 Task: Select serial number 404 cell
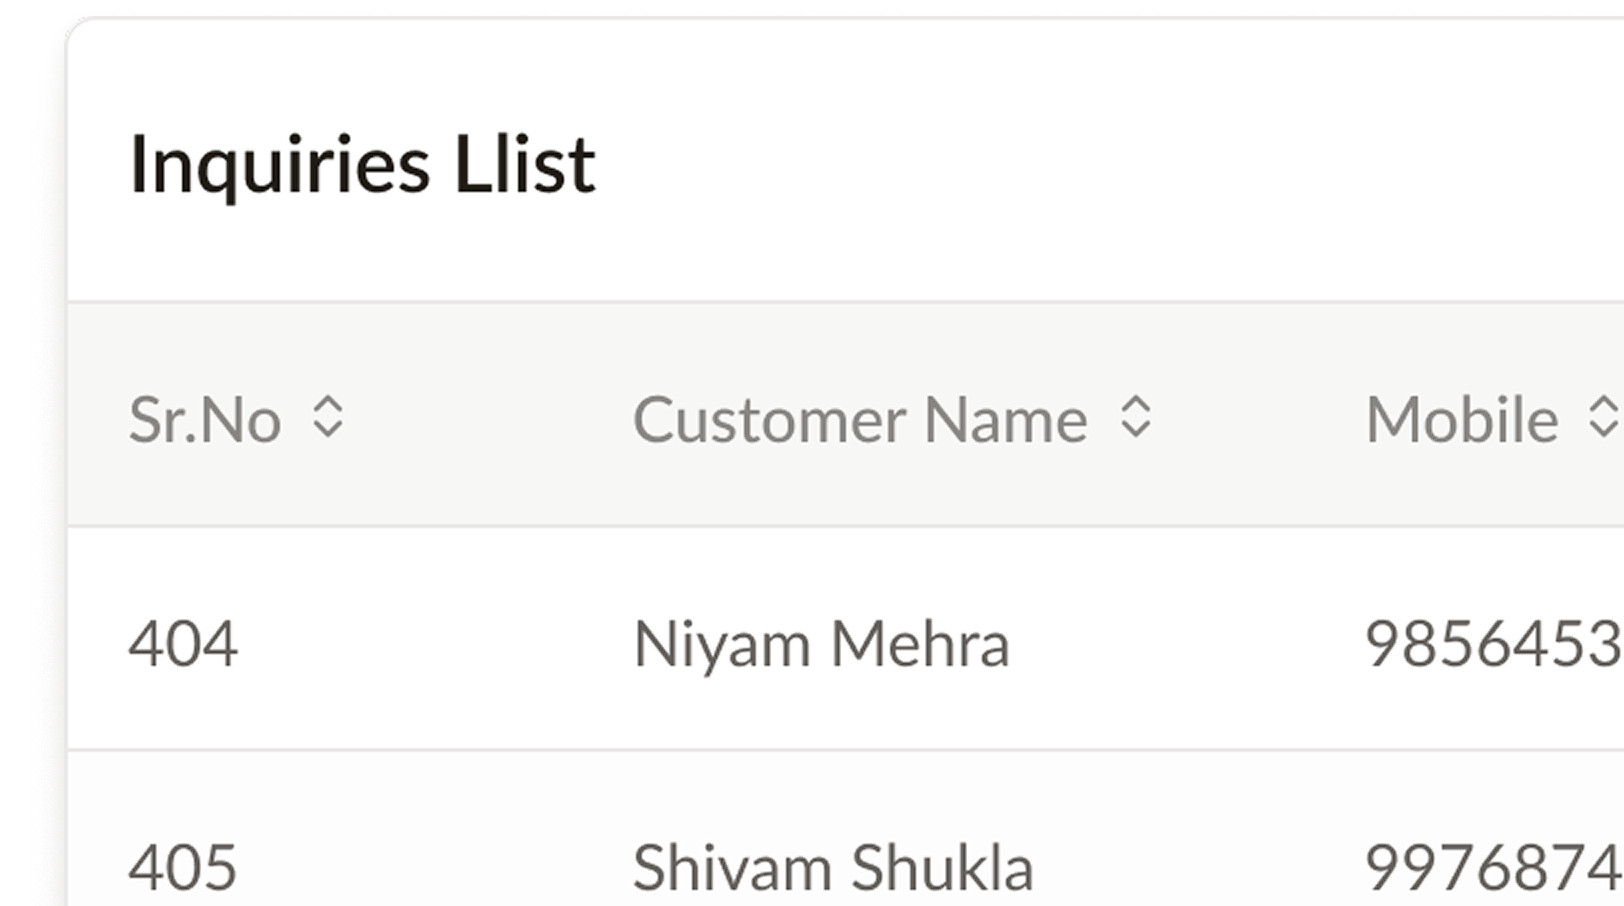183,643
